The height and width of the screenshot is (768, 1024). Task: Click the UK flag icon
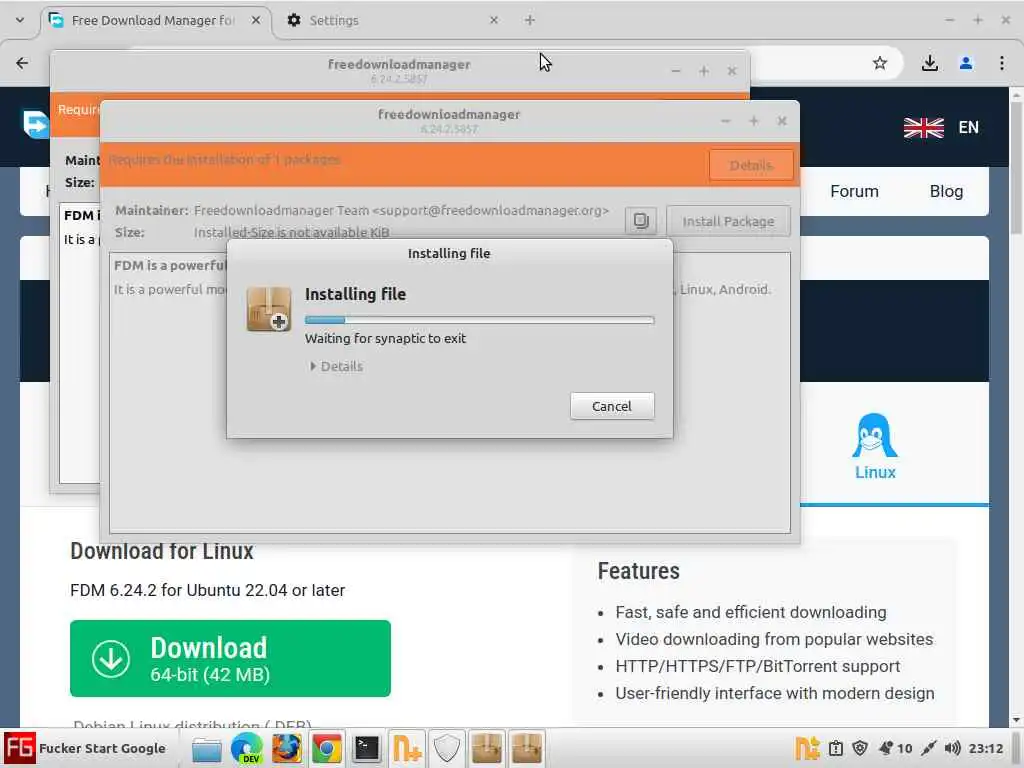click(x=923, y=127)
